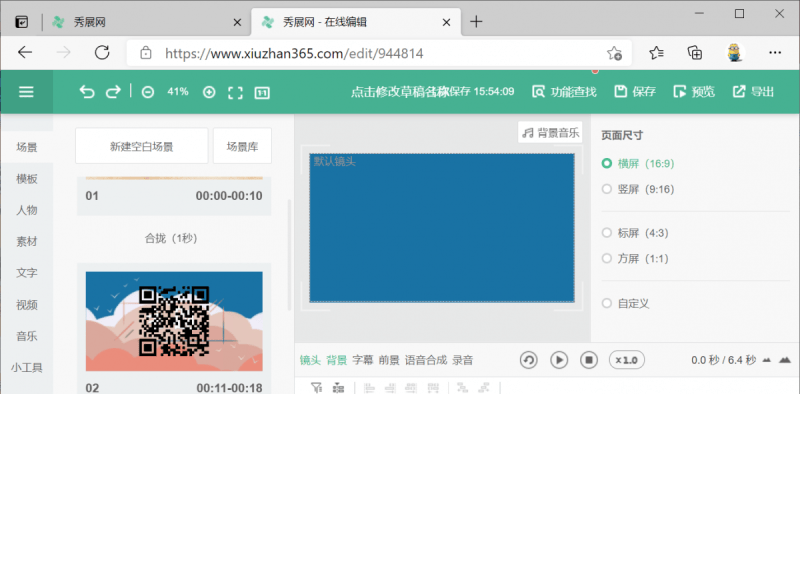Click the fullscreen preview icon in toolbar

tap(235, 91)
